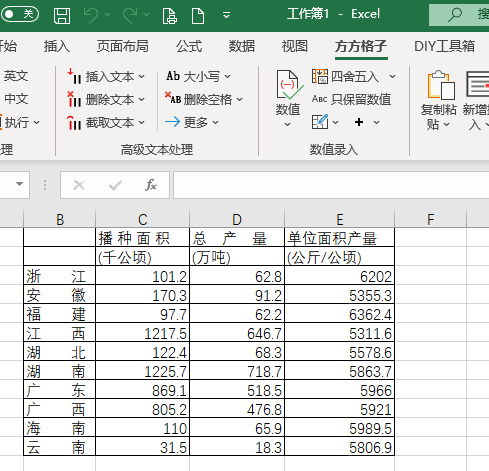The width and height of the screenshot is (489, 471).
Task: Expand the 复制粘贴 dropdown chevron
Action: [447, 125]
